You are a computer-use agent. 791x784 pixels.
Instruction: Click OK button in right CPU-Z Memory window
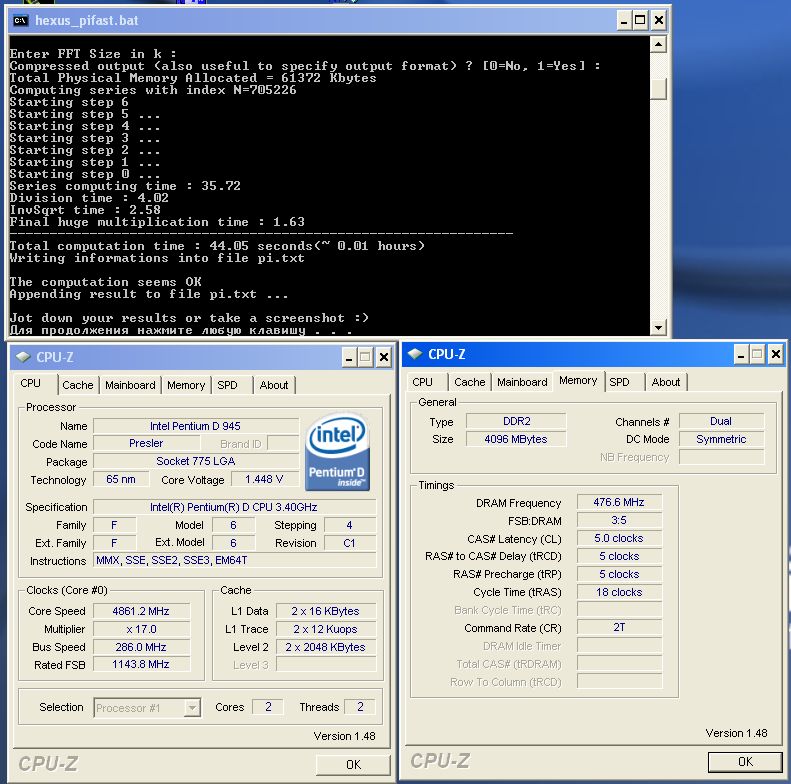[745, 762]
